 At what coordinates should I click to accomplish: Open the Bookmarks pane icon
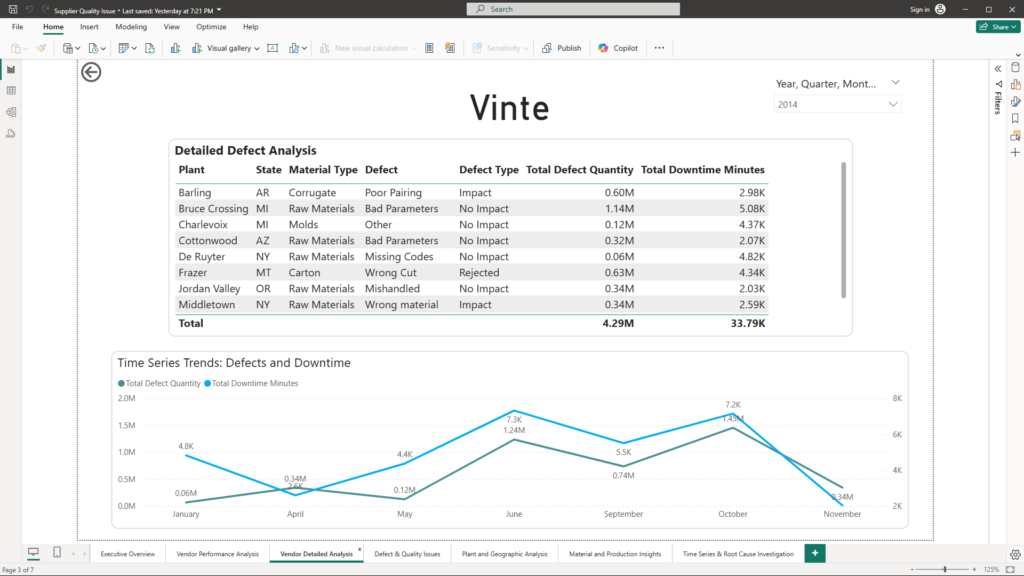pyautogui.click(x=1015, y=118)
